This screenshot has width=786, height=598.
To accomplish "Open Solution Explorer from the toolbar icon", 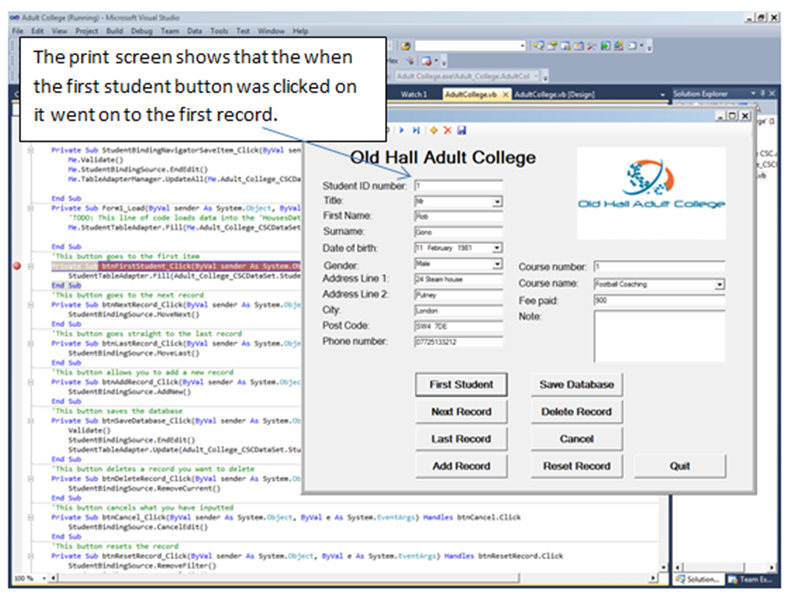I will (x=539, y=46).
